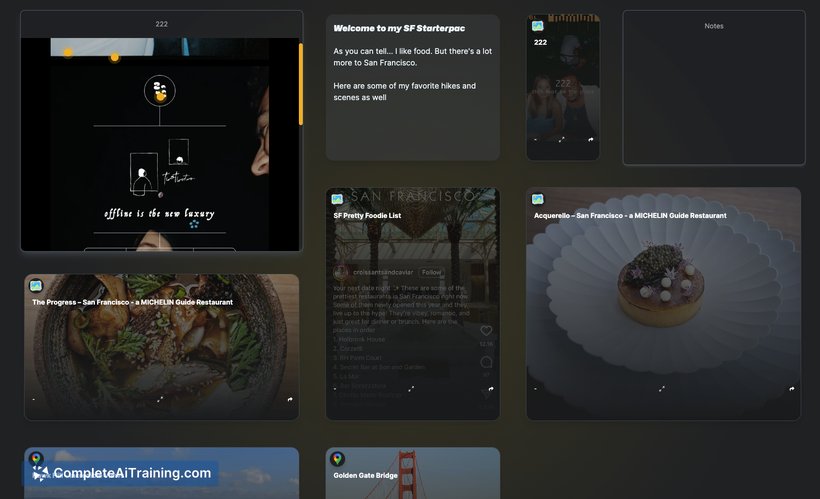The image size is (820, 499).
Task: Click image icon on SF Pretty Foodie List
Action: click(337, 199)
